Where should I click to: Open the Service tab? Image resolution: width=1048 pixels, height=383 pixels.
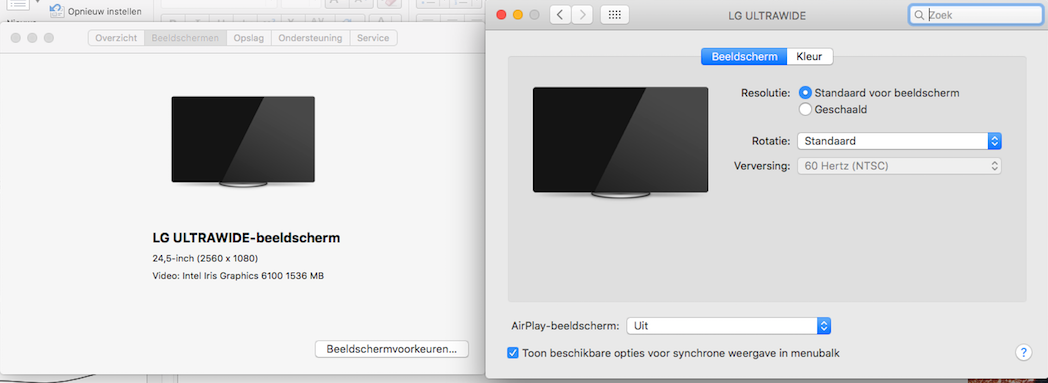point(373,38)
